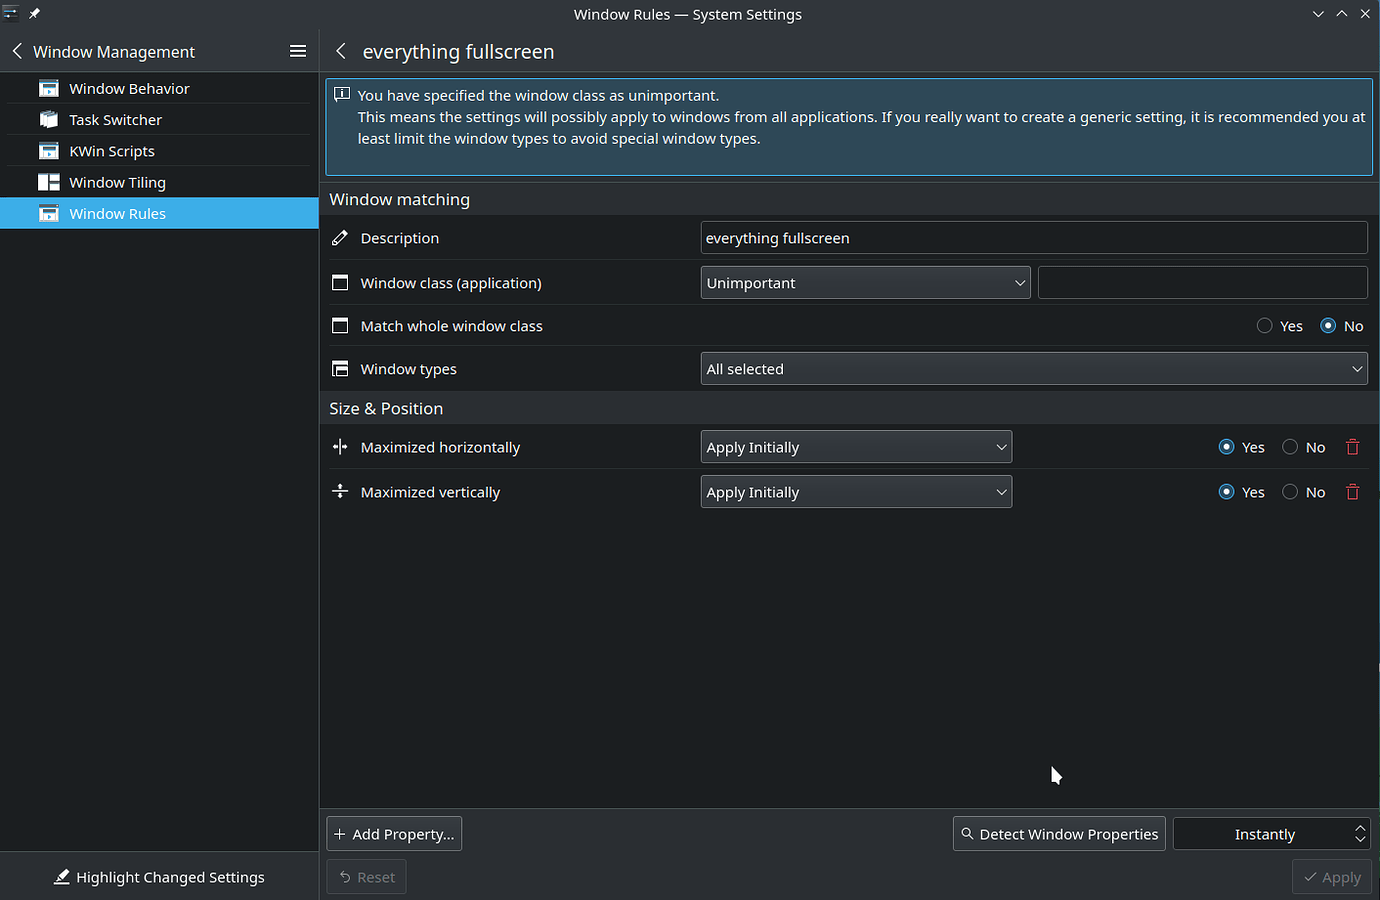
Task: Open the Window Tiling settings page
Action: coord(159,182)
